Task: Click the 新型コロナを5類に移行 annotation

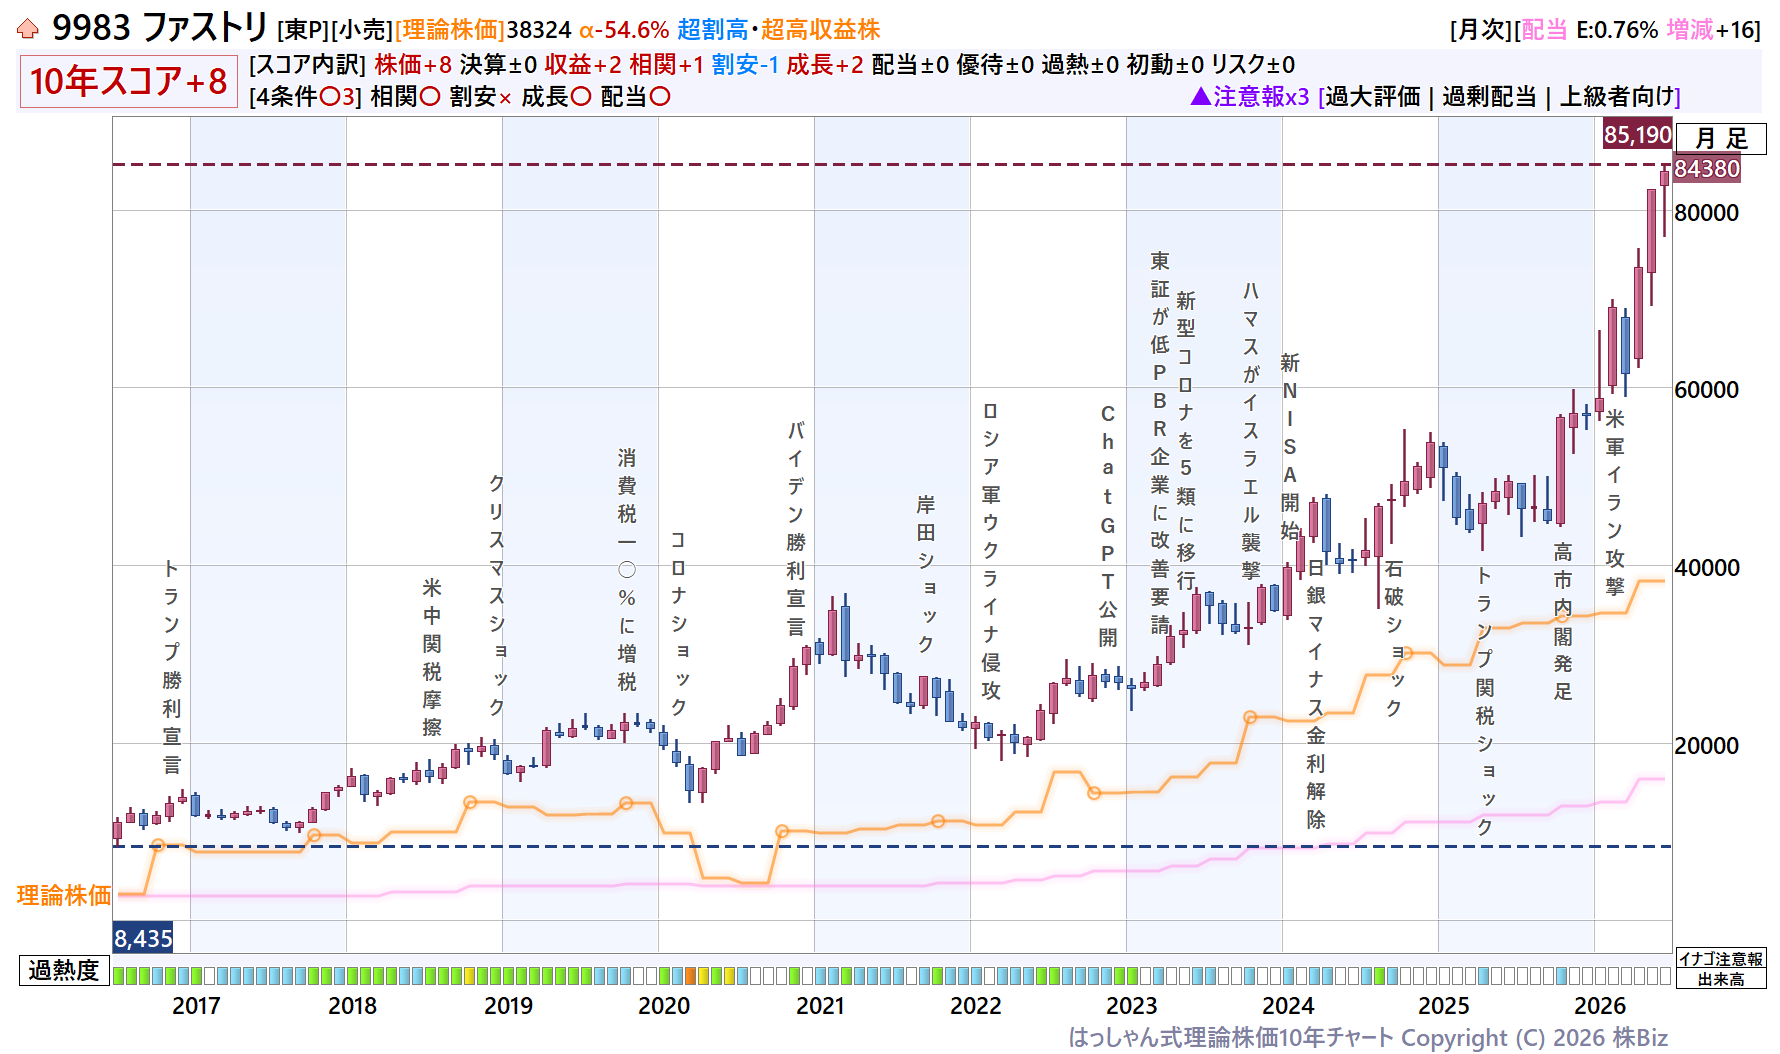Action: [x=1186, y=440]
